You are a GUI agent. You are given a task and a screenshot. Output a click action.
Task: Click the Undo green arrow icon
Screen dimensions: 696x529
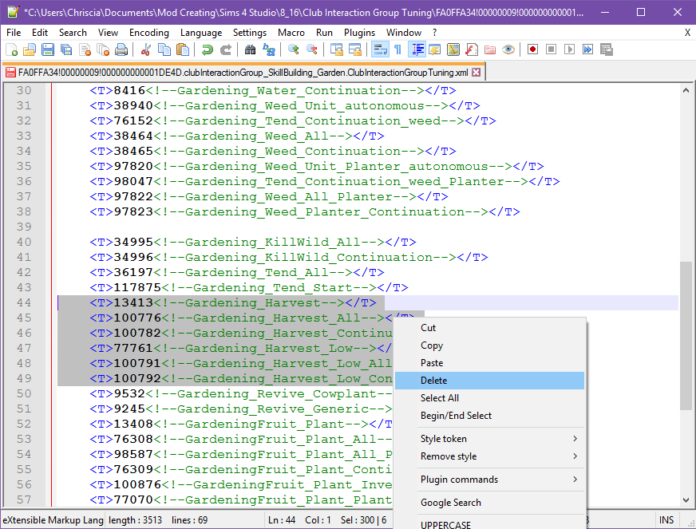click(x=207, y=49)
